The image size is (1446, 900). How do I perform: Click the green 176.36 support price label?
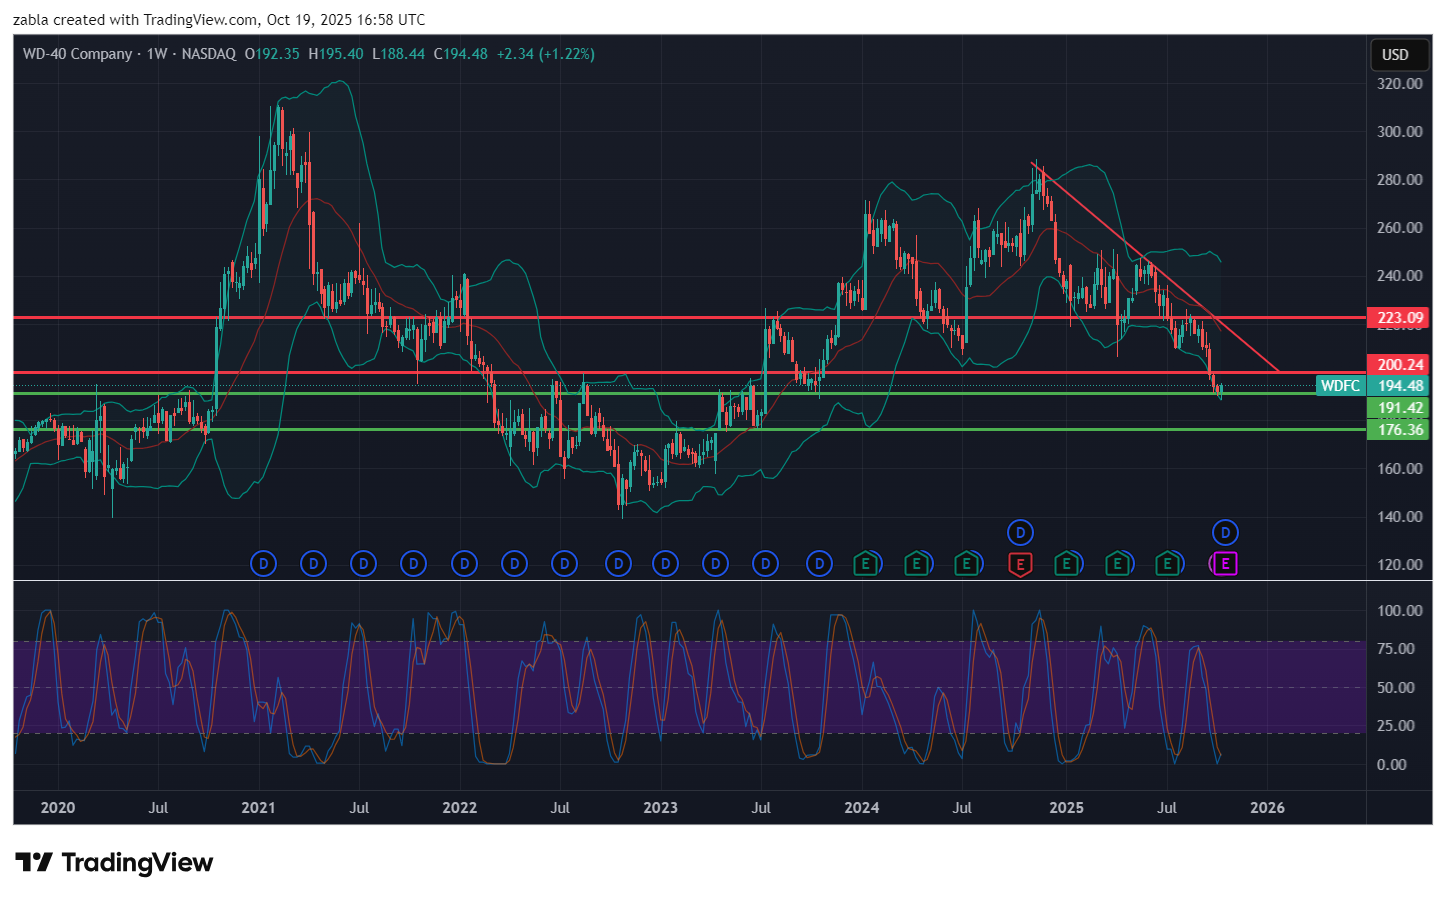tap(1399, 430)
